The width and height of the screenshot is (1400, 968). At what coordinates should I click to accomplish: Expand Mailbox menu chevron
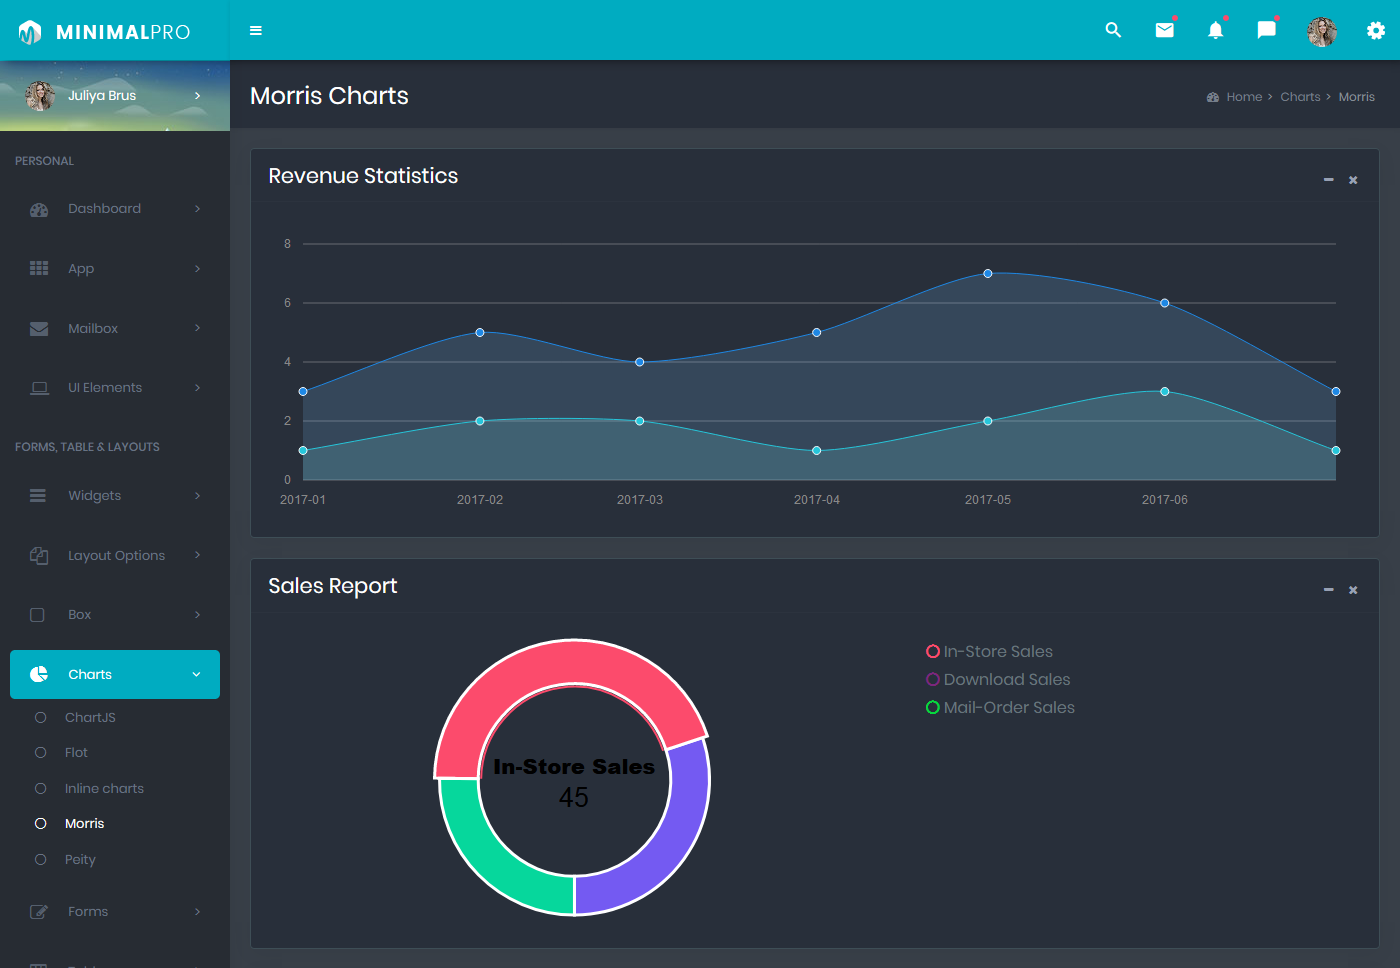(x=197, y=328)
